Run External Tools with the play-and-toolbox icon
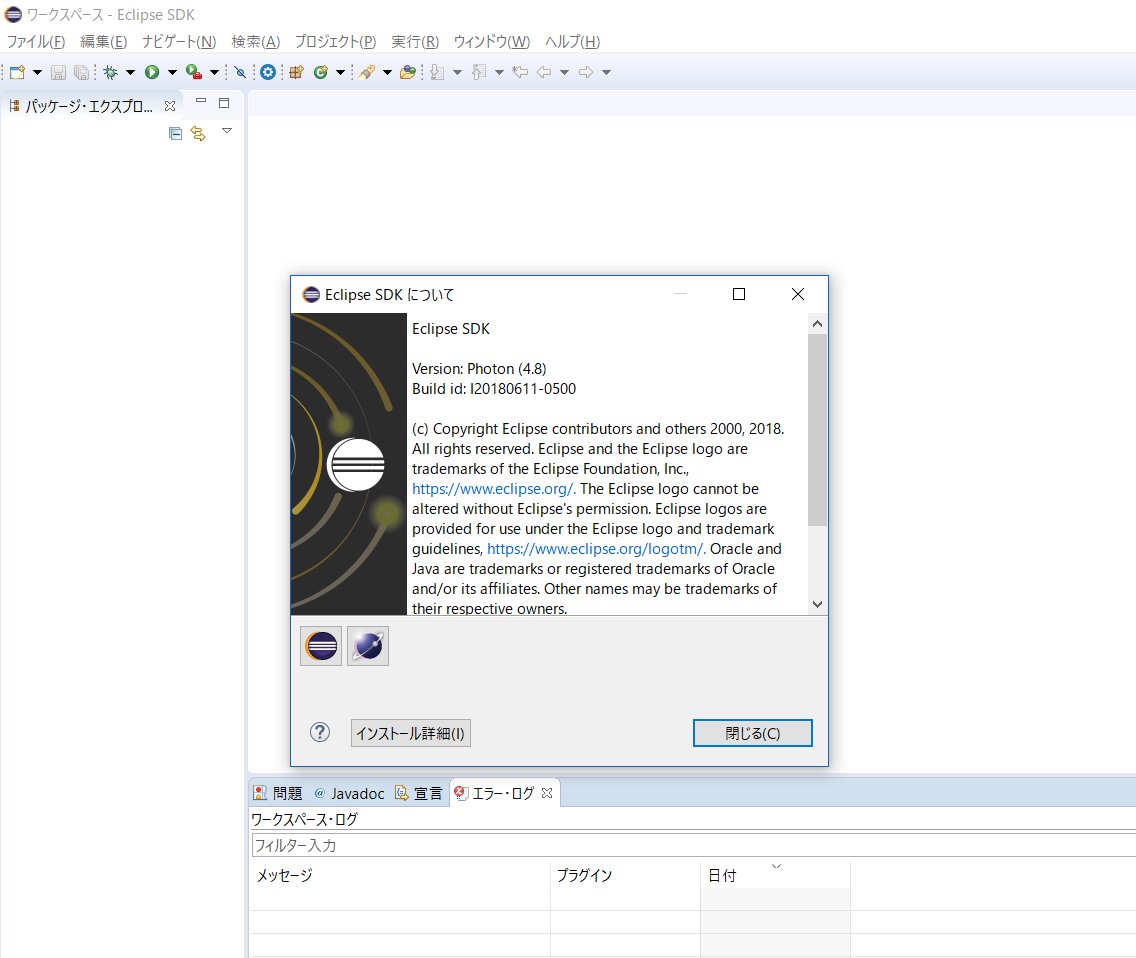This screenshot has width=1136, height=958. click(x=193, y=72)
